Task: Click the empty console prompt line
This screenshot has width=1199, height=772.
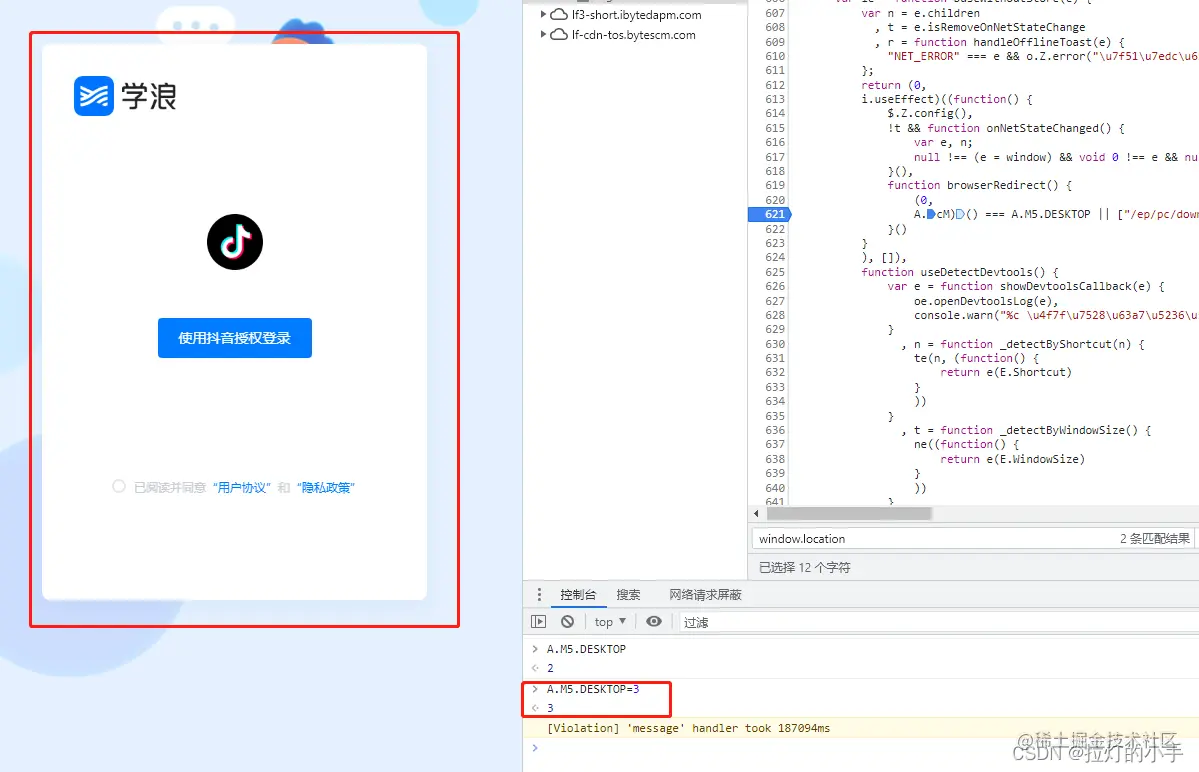Action: [x=860, y=748]
